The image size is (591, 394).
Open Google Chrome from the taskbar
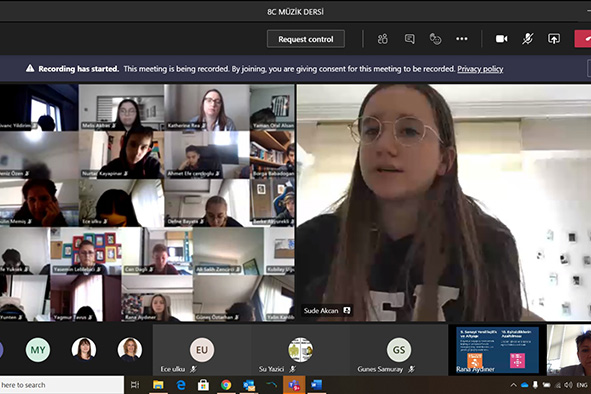pos(226,385)
